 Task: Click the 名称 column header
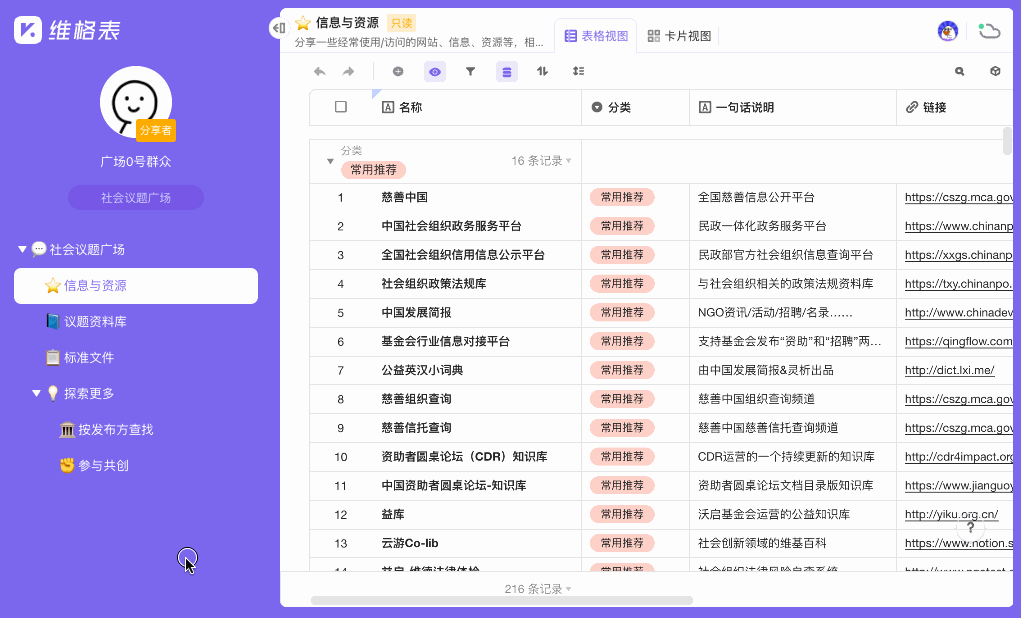478,107
